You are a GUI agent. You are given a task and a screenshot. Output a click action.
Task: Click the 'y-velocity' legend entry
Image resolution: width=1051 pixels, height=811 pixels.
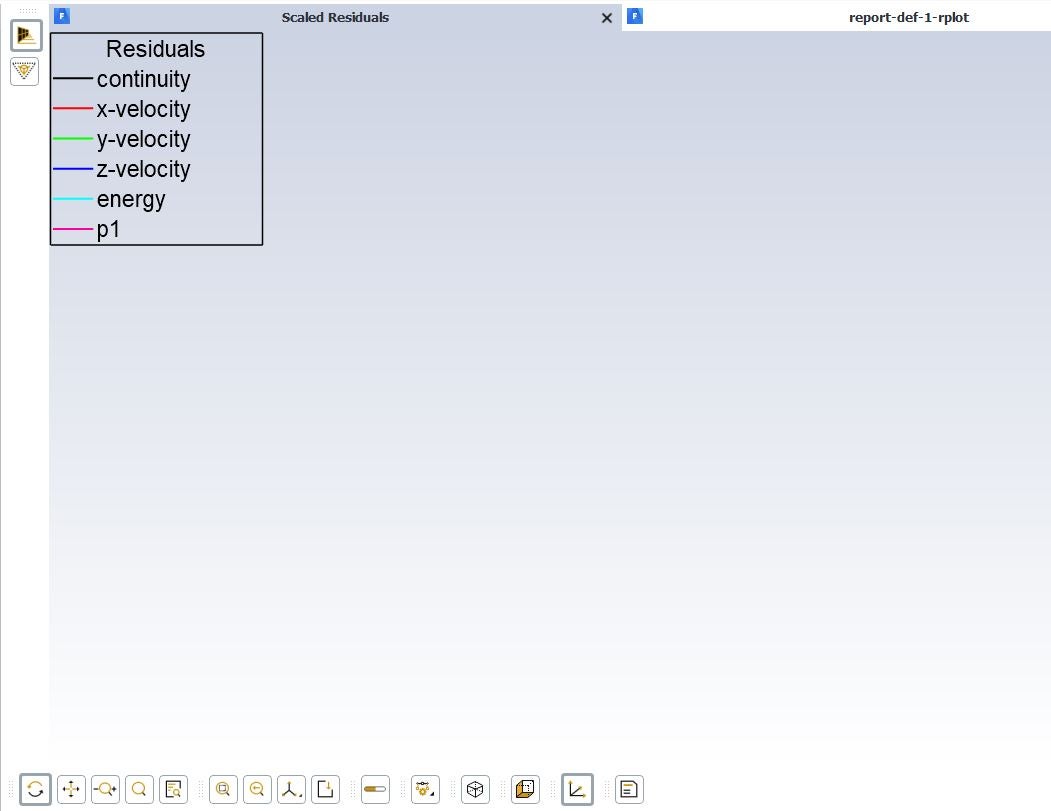coord(143,139)
